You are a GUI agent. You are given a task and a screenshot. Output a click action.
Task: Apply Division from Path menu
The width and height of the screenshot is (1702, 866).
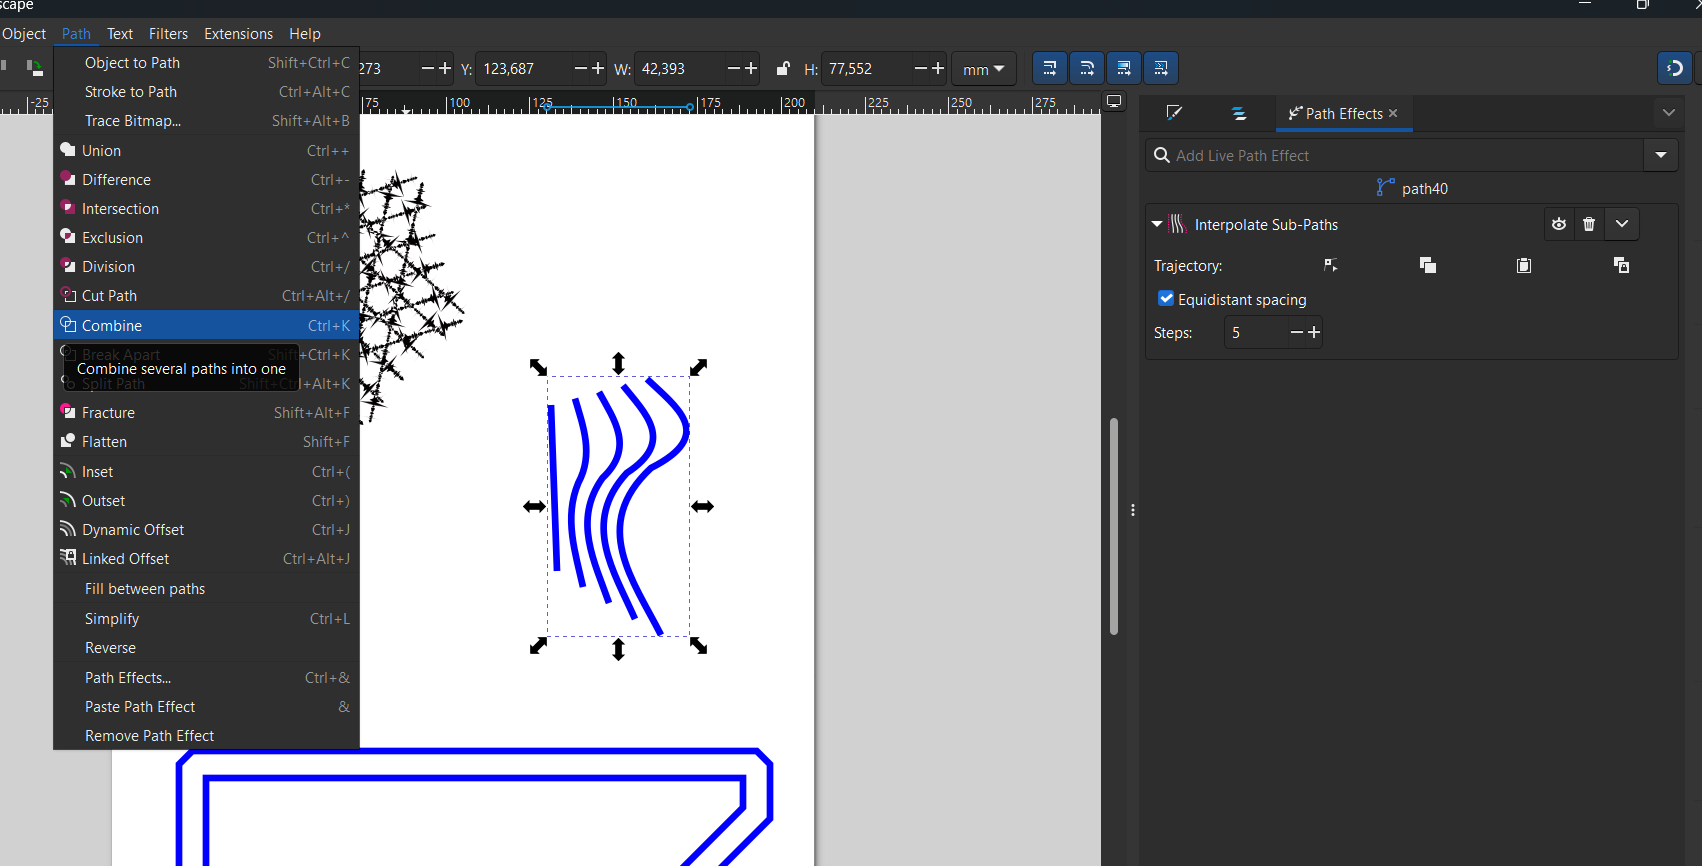point(206,267)
